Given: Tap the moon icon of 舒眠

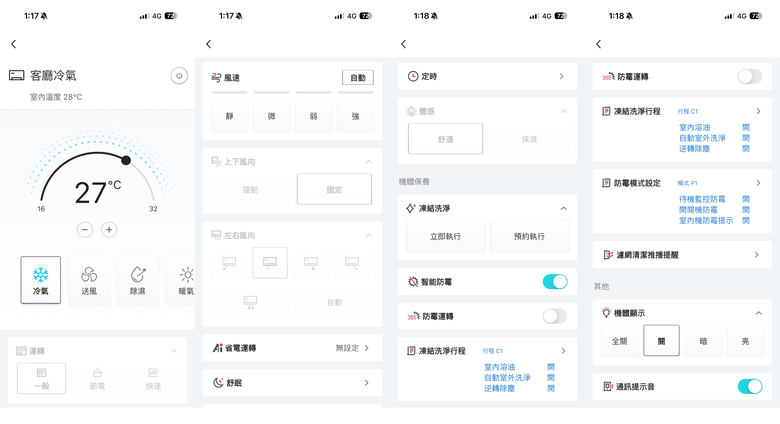Looking at the screenshot, I should click(x=218, y=383).
